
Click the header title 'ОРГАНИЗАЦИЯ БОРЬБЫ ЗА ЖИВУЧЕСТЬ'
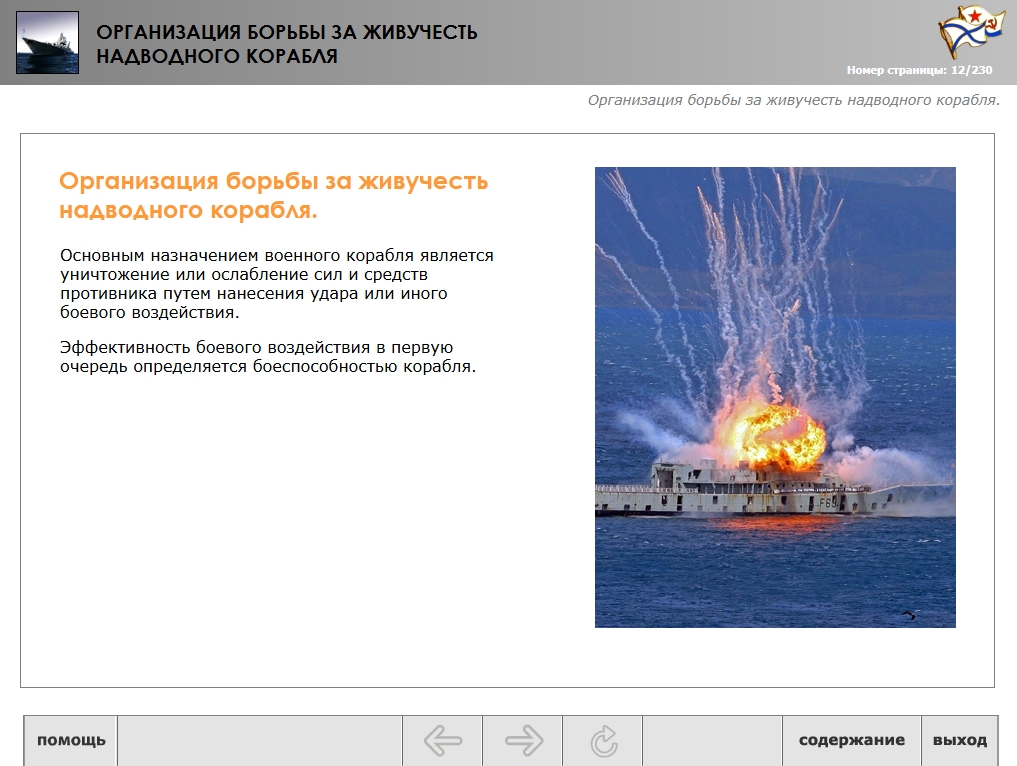(x=287, y=32)
